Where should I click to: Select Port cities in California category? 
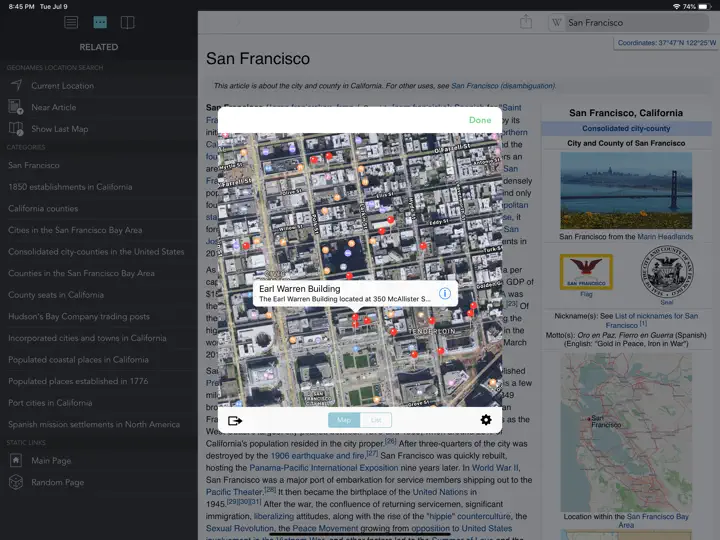(99, 403)
